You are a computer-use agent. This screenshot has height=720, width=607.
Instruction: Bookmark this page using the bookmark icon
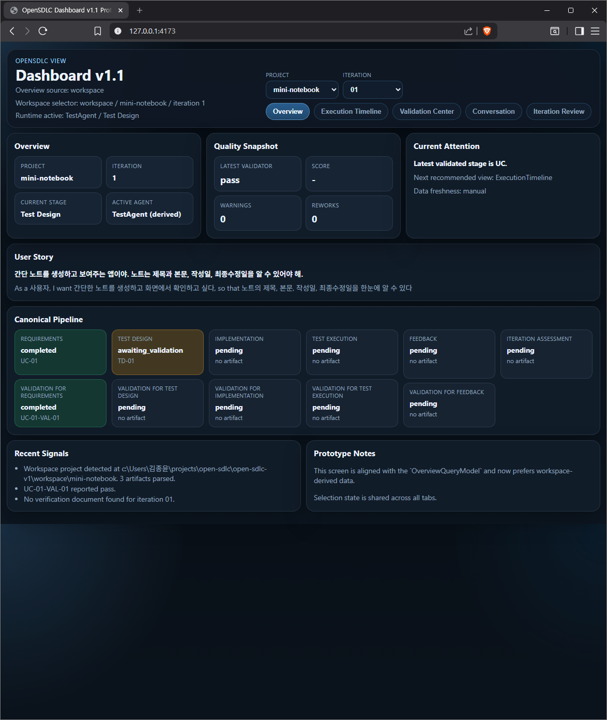tap(97, 31)
